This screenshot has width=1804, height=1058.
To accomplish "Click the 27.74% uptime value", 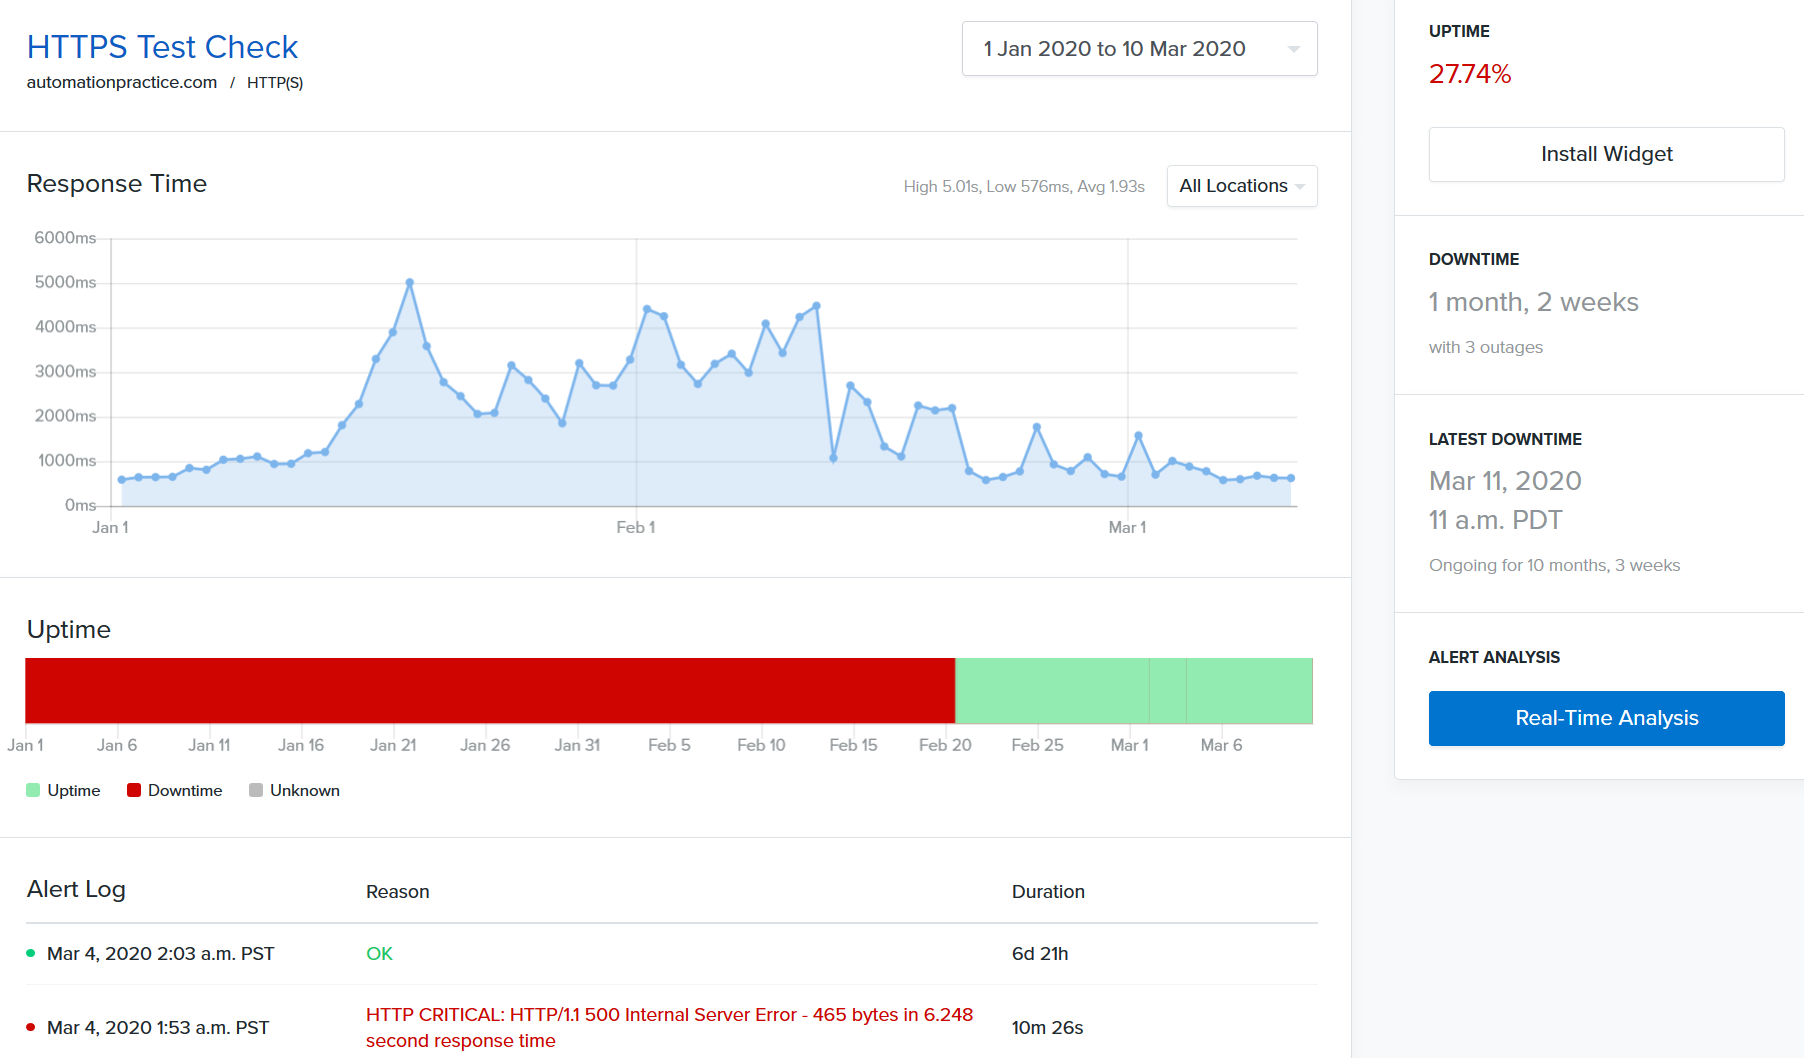I will tap(1469, 74).
